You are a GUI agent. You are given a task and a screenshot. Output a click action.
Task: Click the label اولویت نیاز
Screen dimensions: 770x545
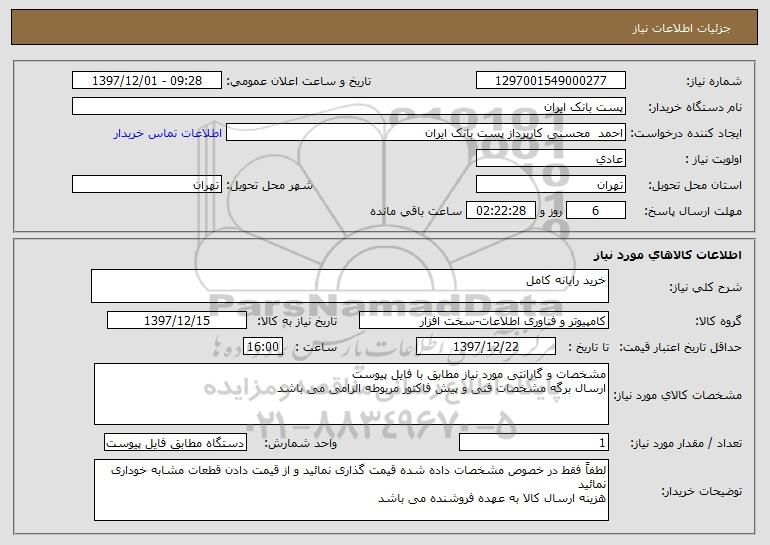[714, 159]
